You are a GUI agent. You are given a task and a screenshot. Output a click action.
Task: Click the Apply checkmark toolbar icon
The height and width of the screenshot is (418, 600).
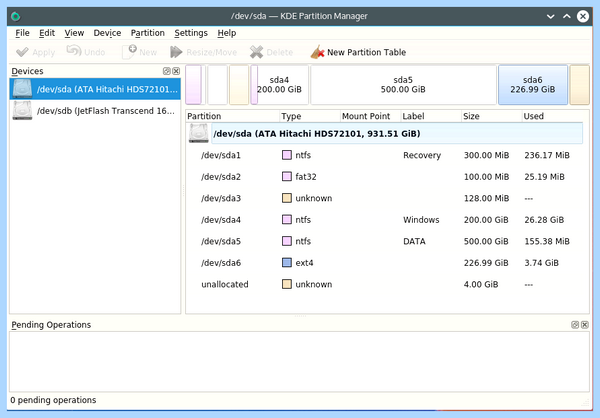click(x=22, y=52)
